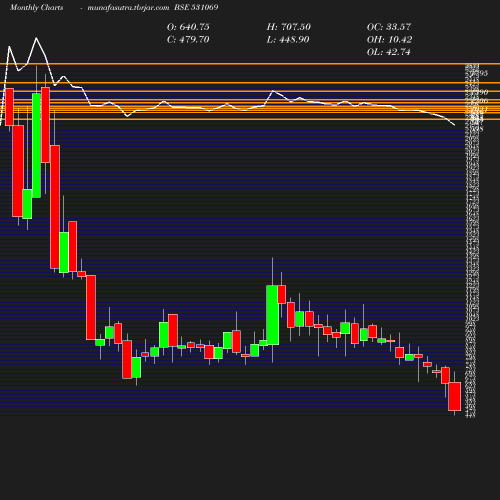Click the "Monthly Charts" title text

[x=36, y=8]
